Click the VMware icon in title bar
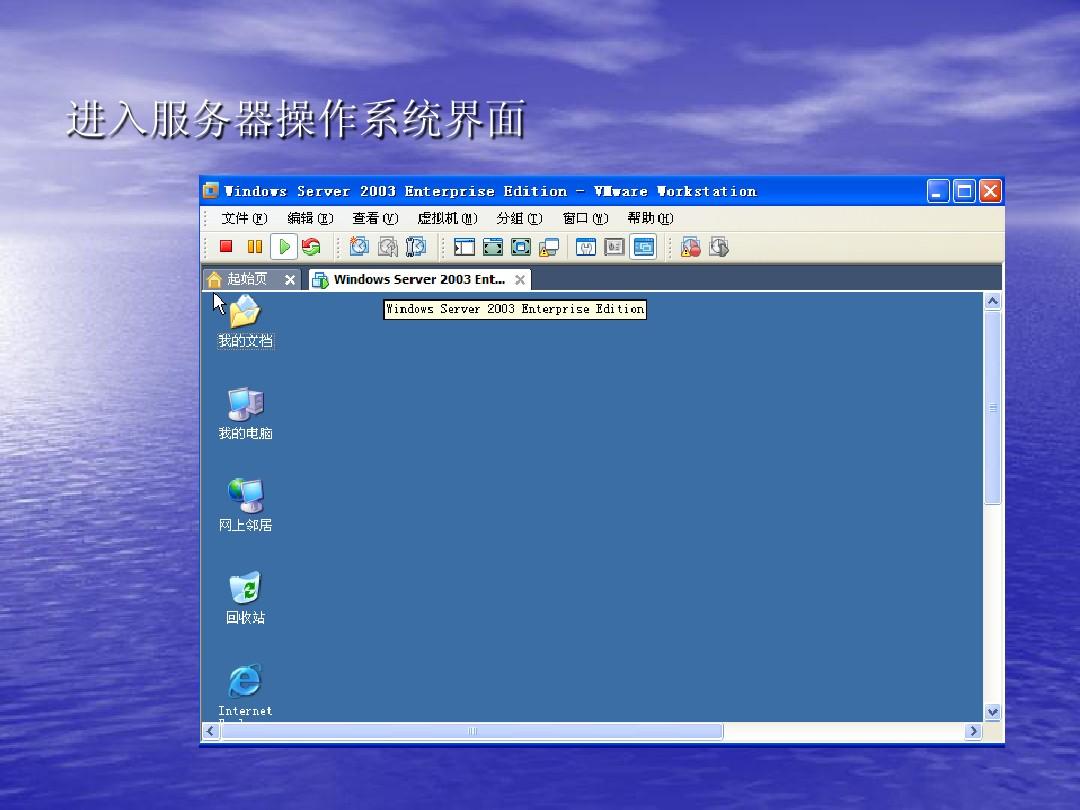Image resolution: width=1080 pixels, height=810 pixels. point(211,191)
